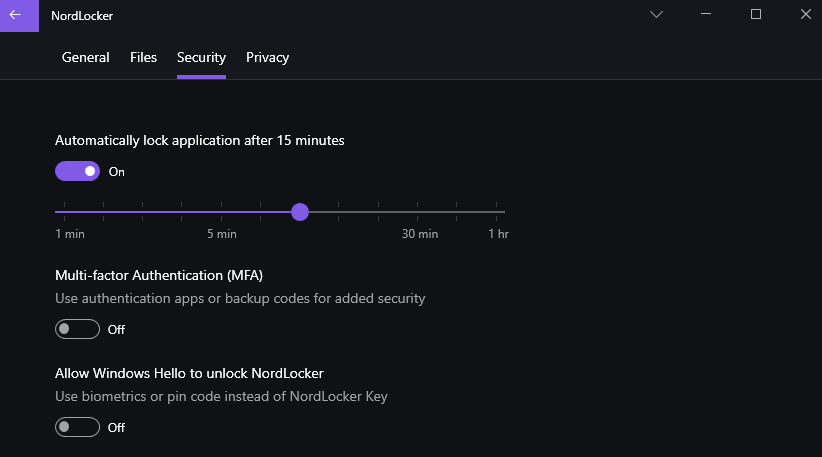The image size is (822, 457).
Task: Go back using the purple arrow
Action: [16, 15]
